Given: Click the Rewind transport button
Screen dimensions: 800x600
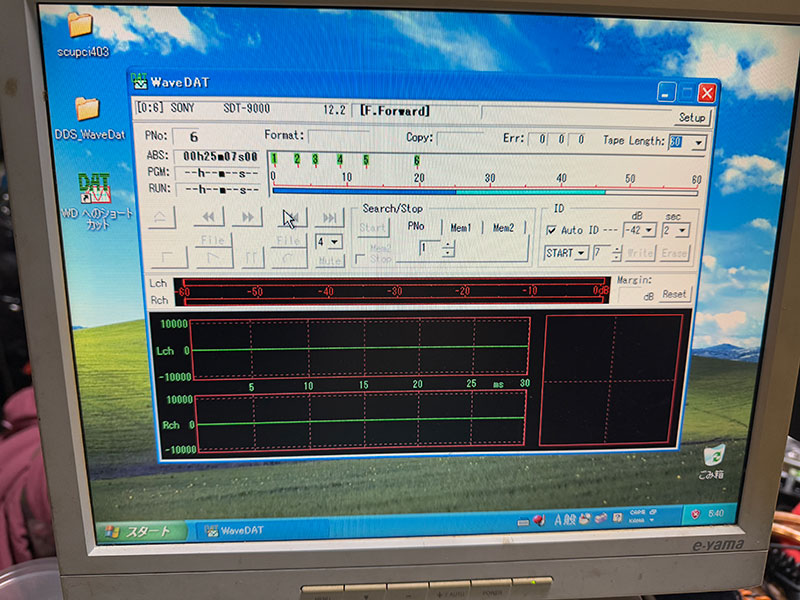Looking at the screenshot, I should [x=209, y=217].
